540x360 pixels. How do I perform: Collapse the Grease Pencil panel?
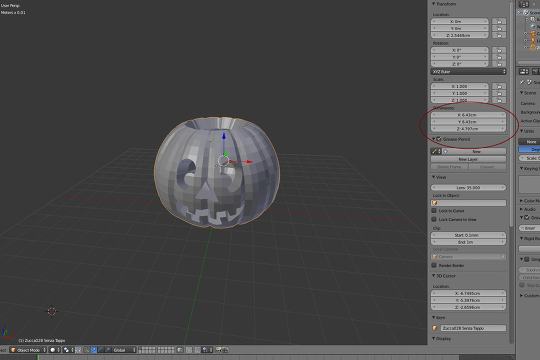[x=434, y=139]
